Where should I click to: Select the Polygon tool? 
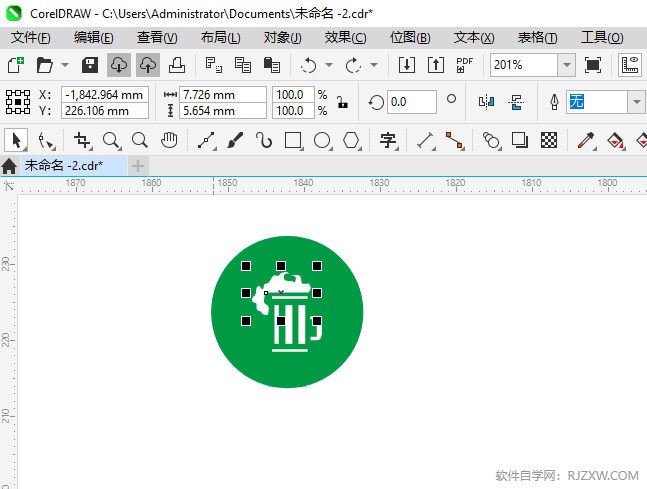352,140
